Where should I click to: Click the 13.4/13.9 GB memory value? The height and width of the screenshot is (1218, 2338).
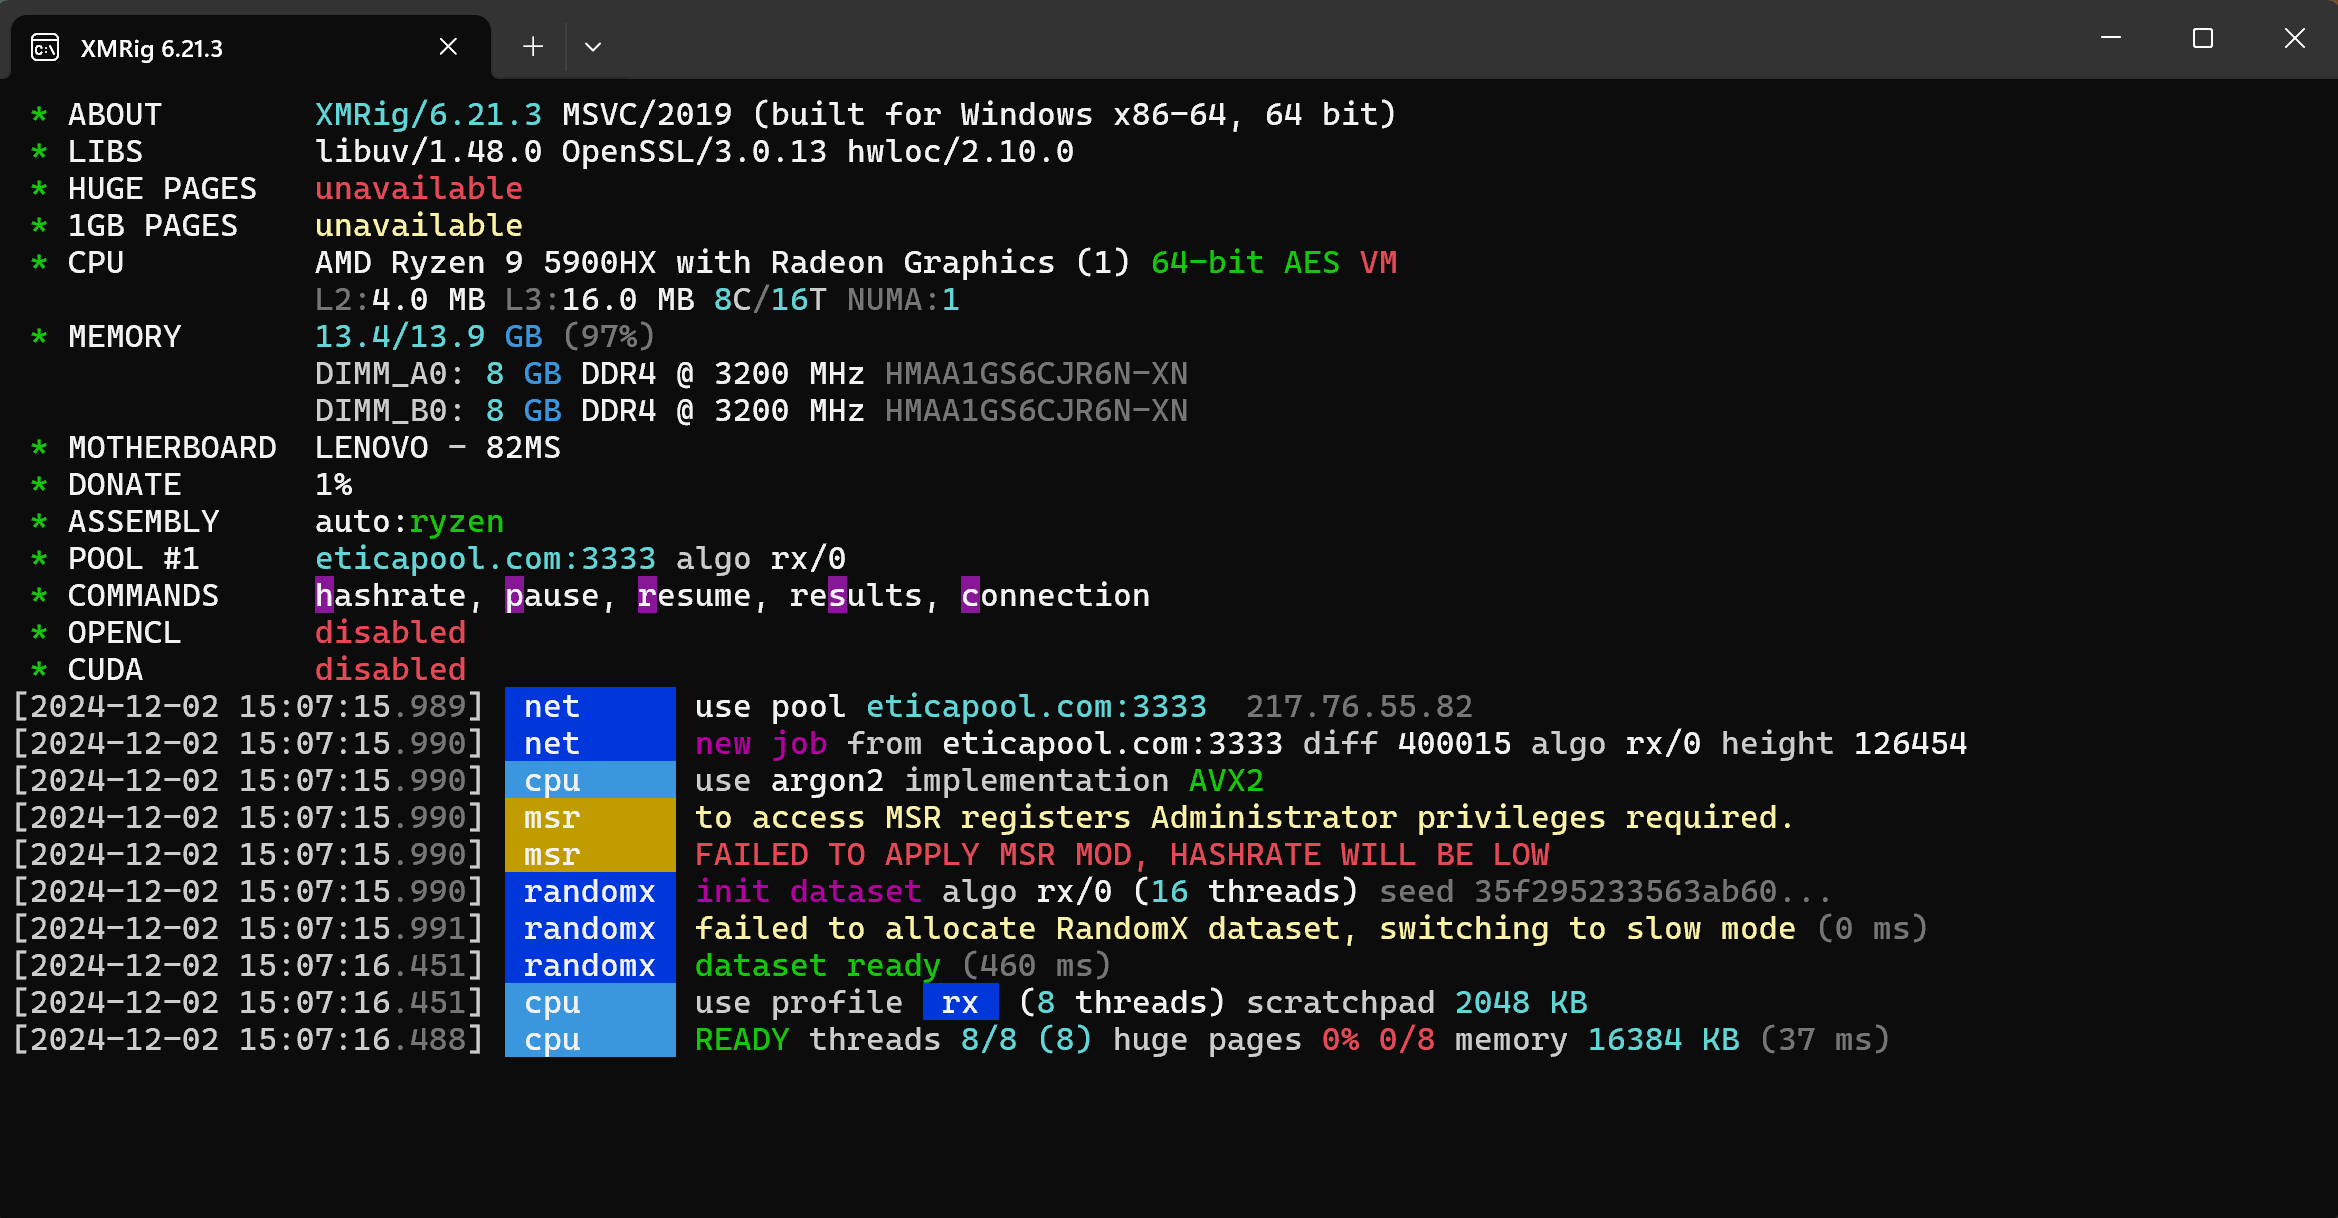[429, 337]
